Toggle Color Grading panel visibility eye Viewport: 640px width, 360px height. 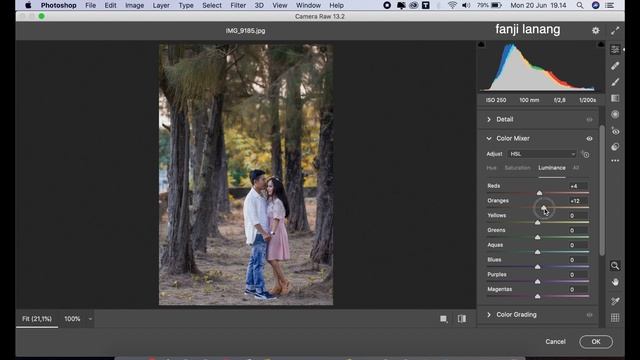click(589, 315)
